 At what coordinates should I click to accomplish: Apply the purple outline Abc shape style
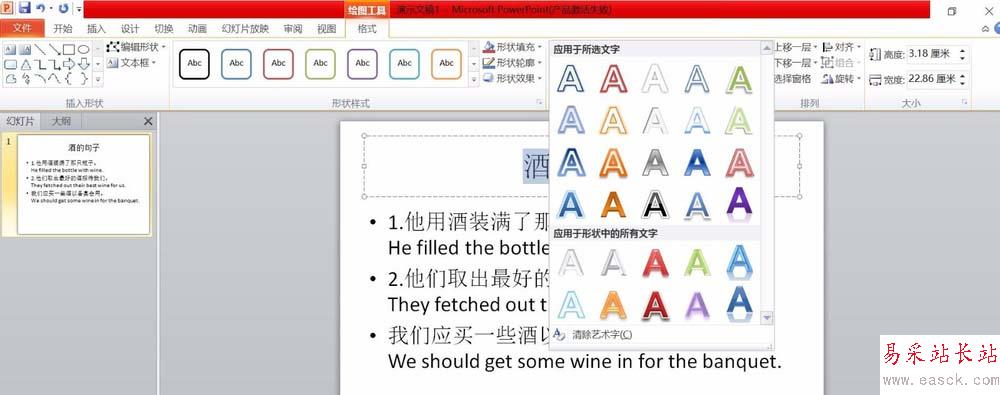click(x=363, y=64)
